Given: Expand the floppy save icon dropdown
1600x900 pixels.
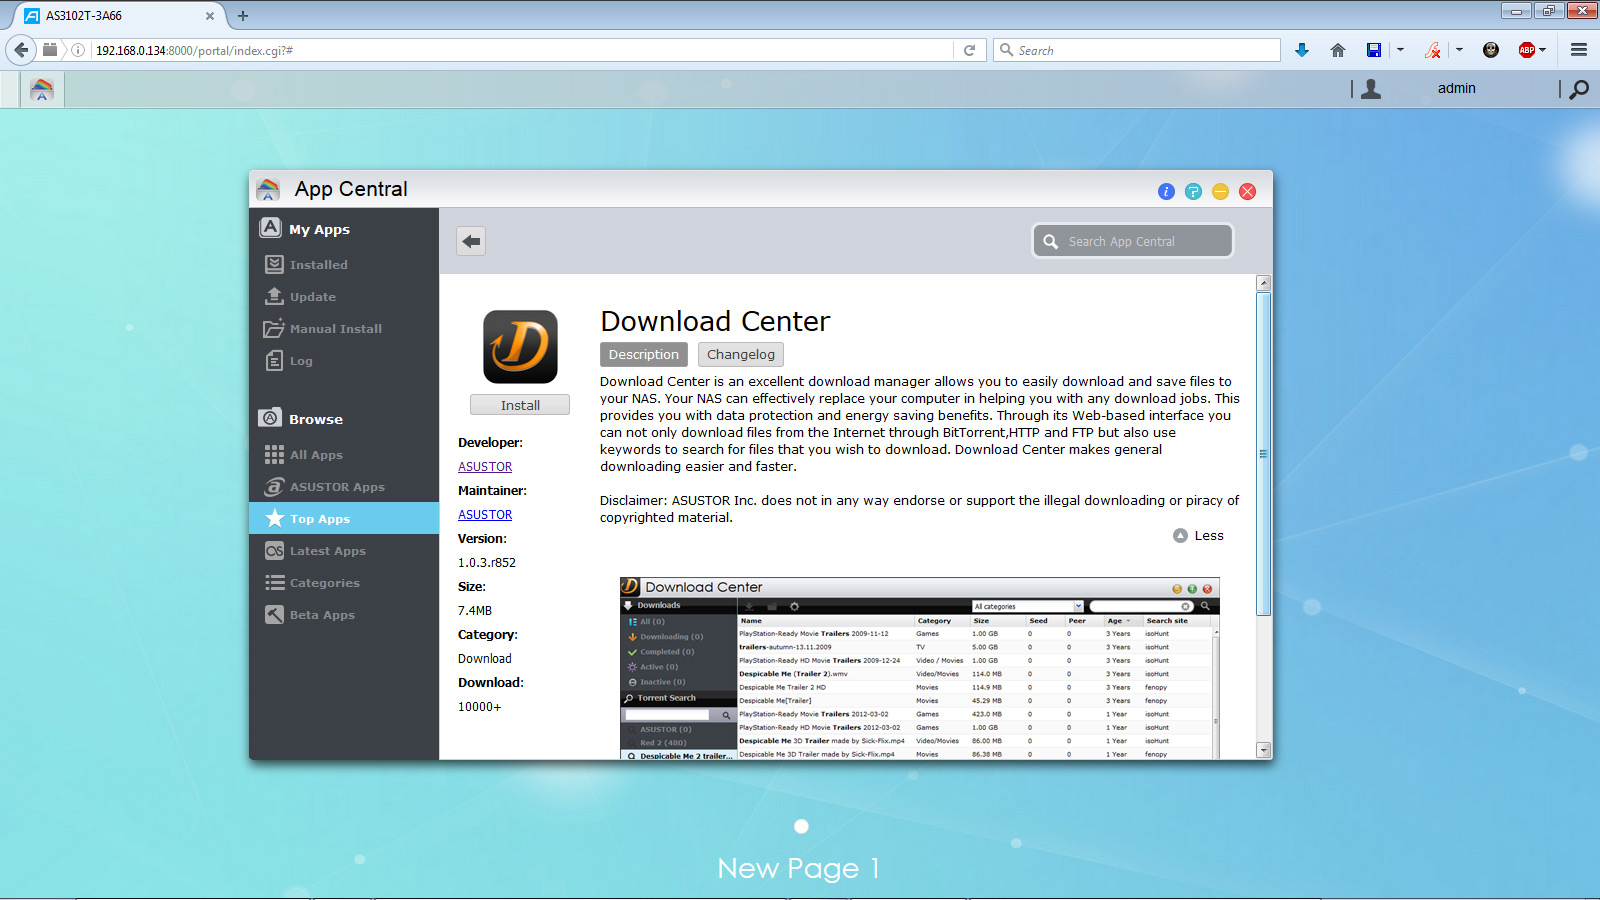Looking at the screenshot, I should (x=1400, y=50).
